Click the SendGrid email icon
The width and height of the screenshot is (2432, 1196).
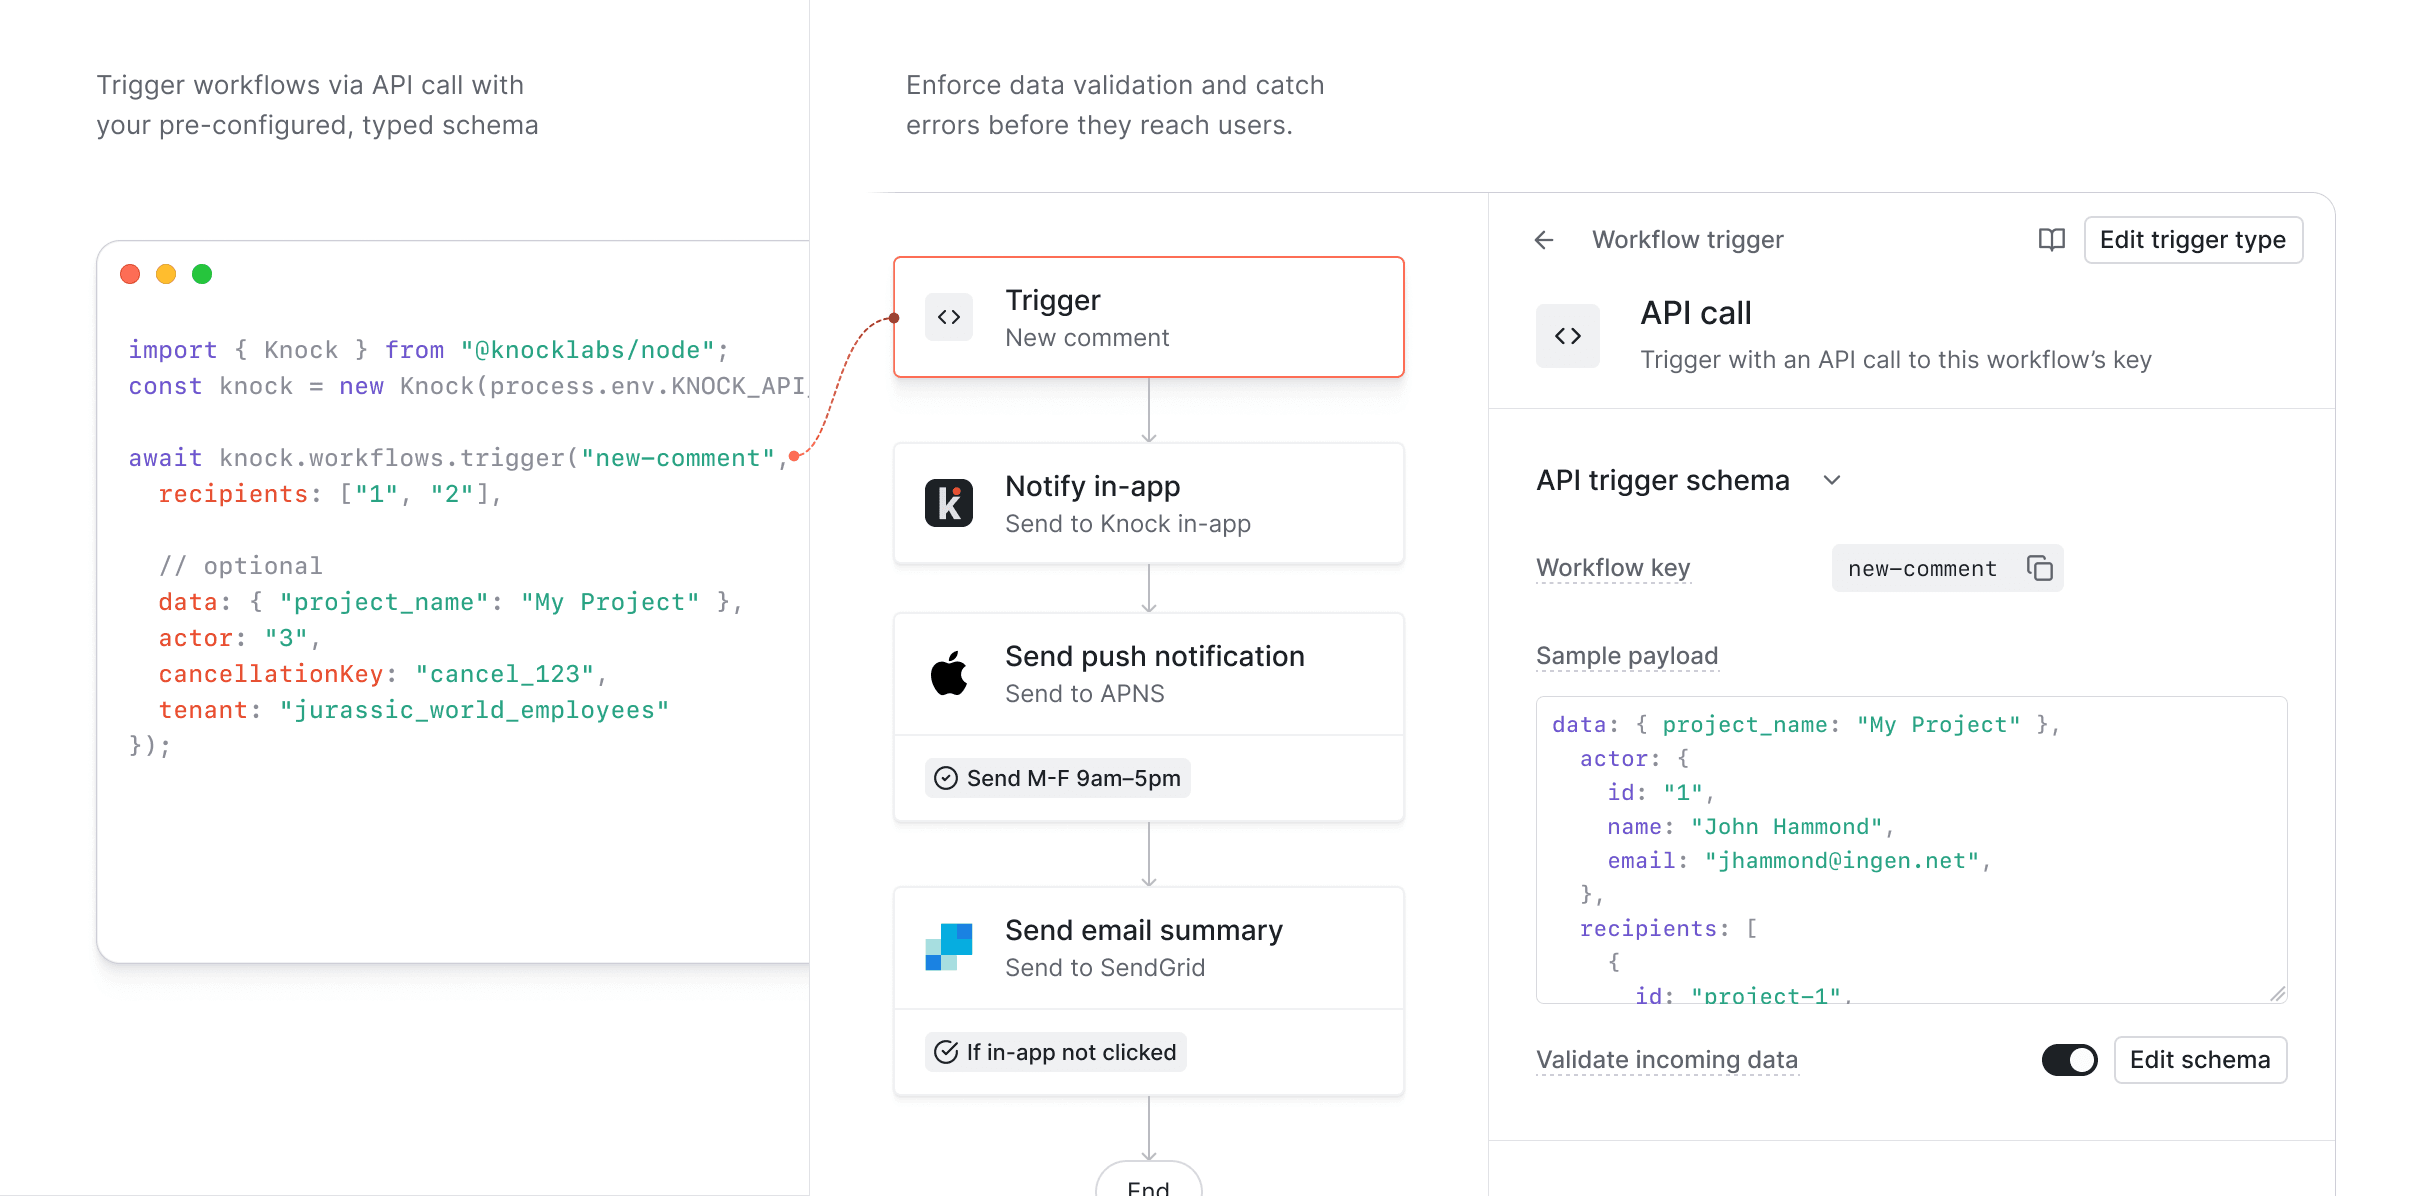[x=948, y=947]
